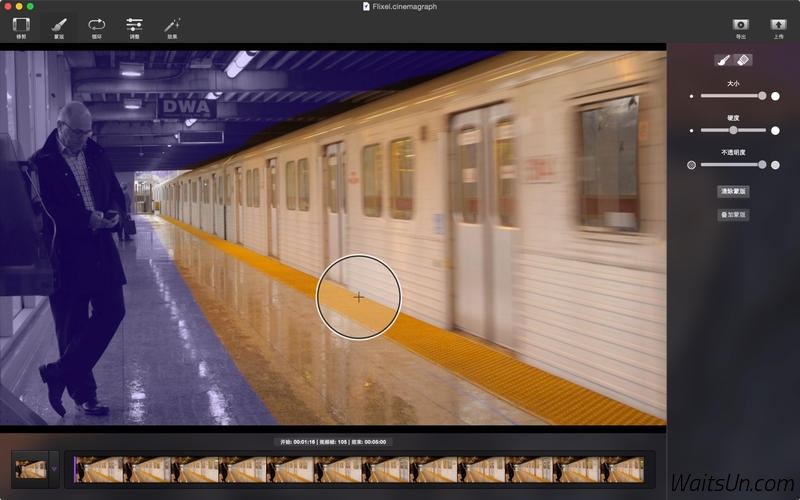Switch to the paint brush mask mode
The image size is (800, 500).
(x=723, y=60)
